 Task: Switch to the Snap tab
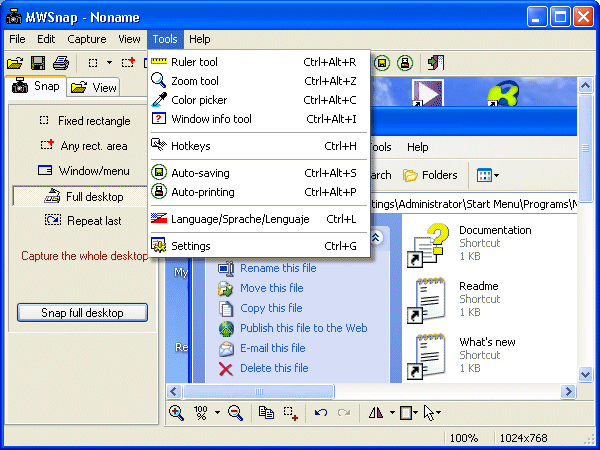click(36, 86)
